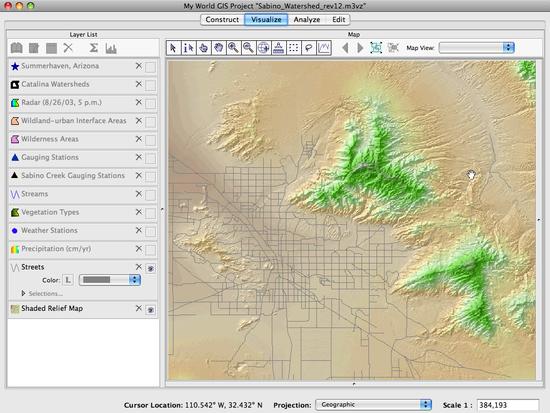Click the right-edge map splitter arrow

[x=539, y=220]
